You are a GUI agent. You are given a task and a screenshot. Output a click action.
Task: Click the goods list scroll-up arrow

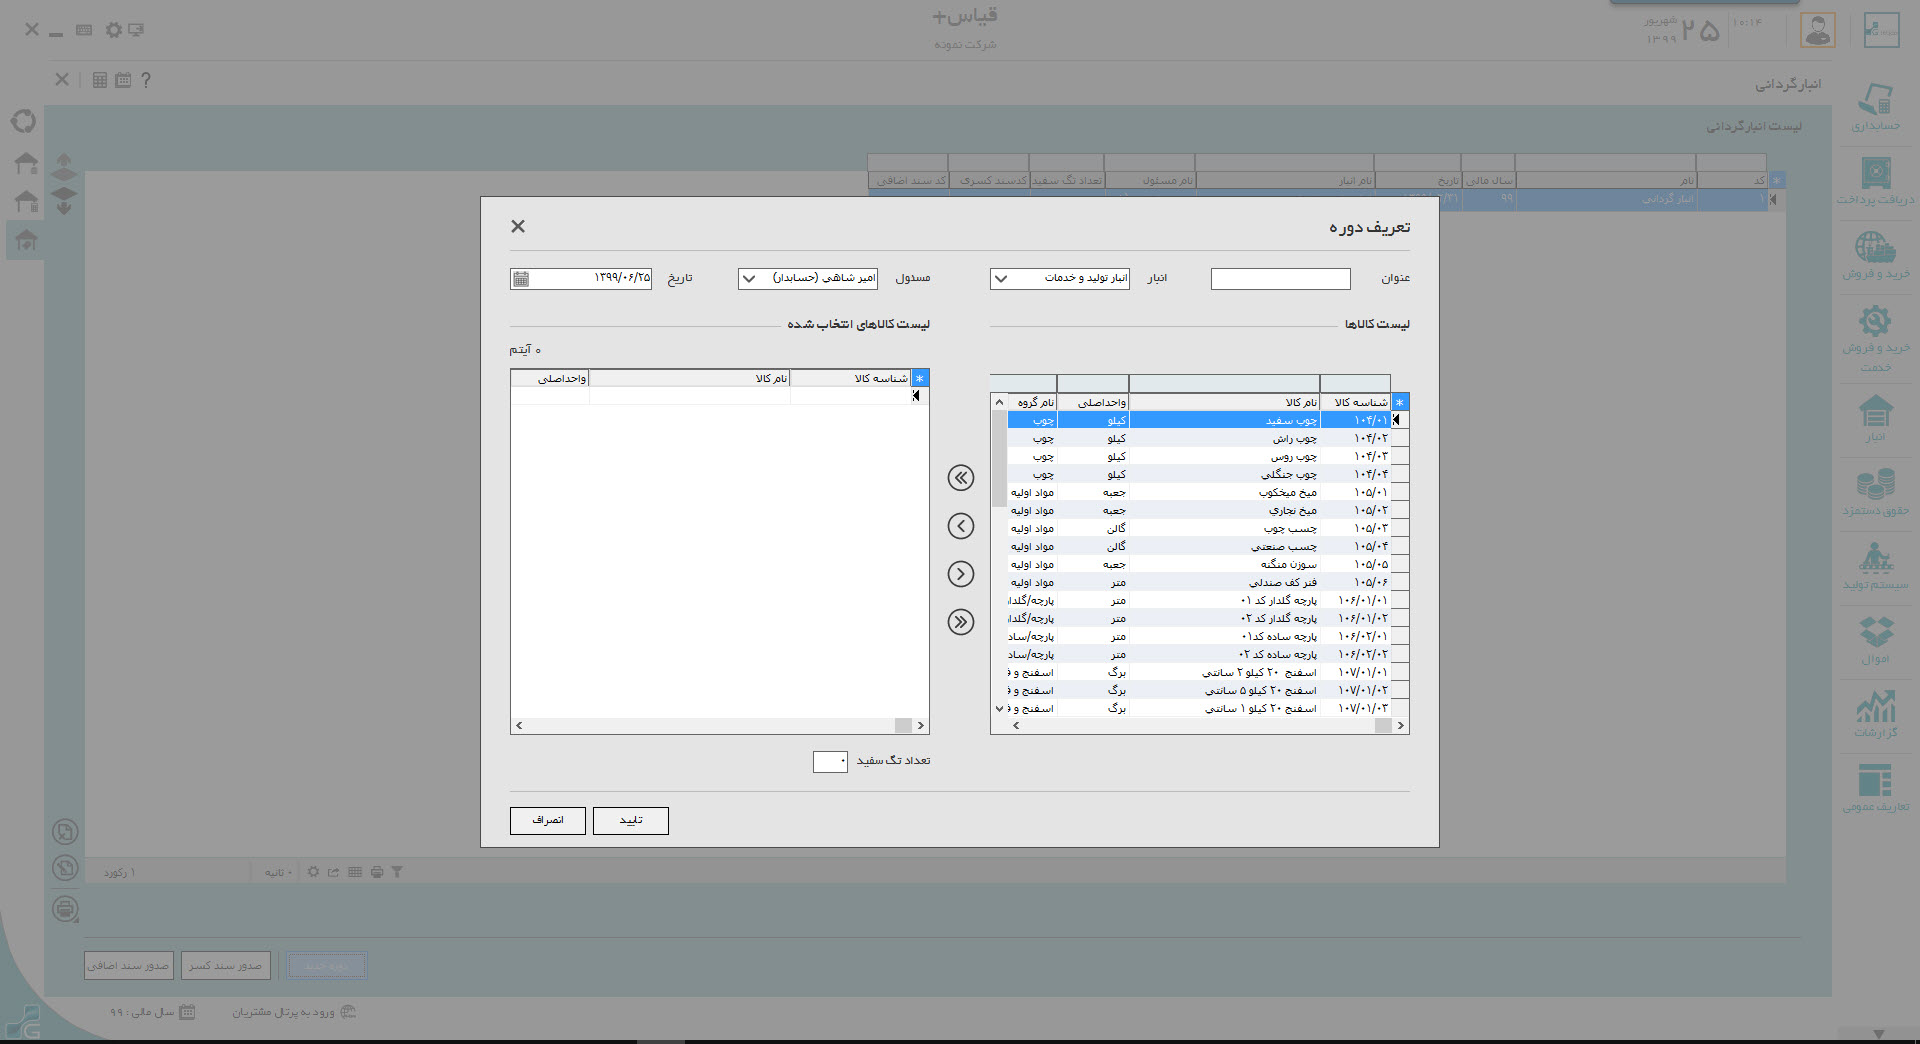[999, 402]
